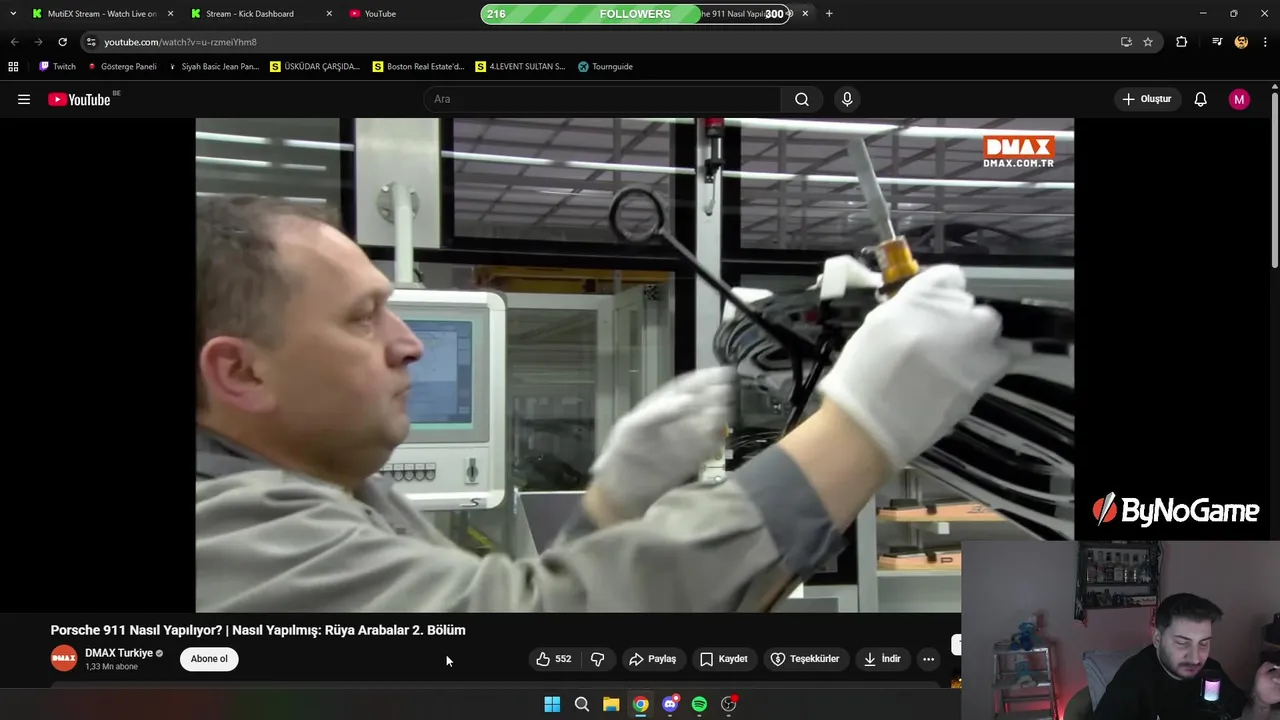This screenshot has width=1280, height=720.
Task: Switch to Chrome taskbar icon
Action: point(641,704)
